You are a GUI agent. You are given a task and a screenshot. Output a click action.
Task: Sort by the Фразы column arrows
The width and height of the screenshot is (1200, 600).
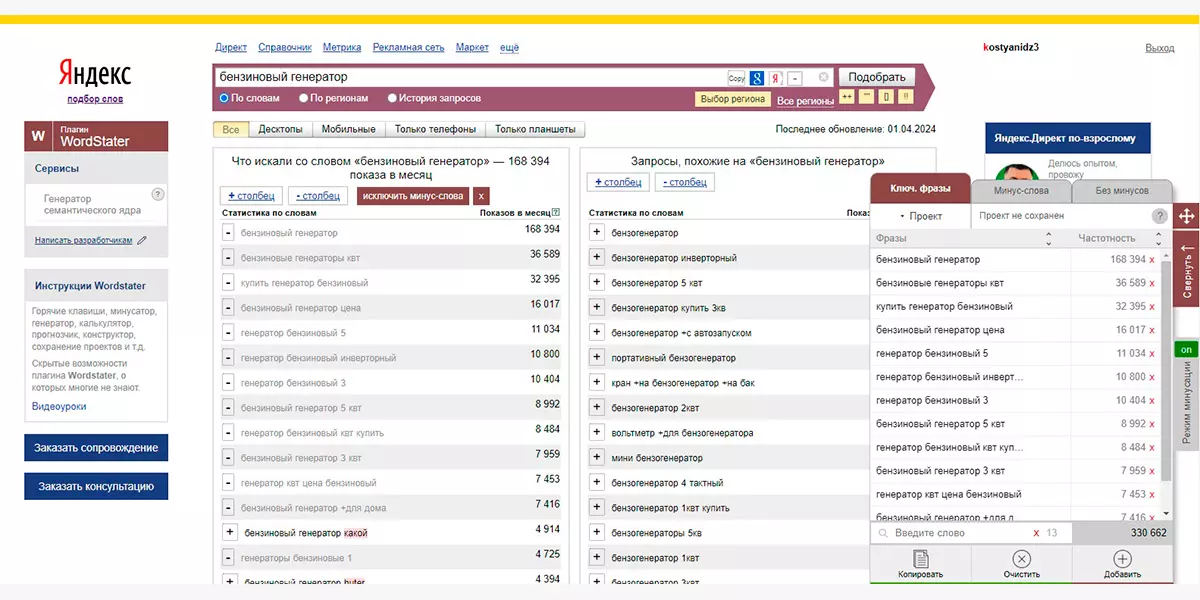point(1048,239)
